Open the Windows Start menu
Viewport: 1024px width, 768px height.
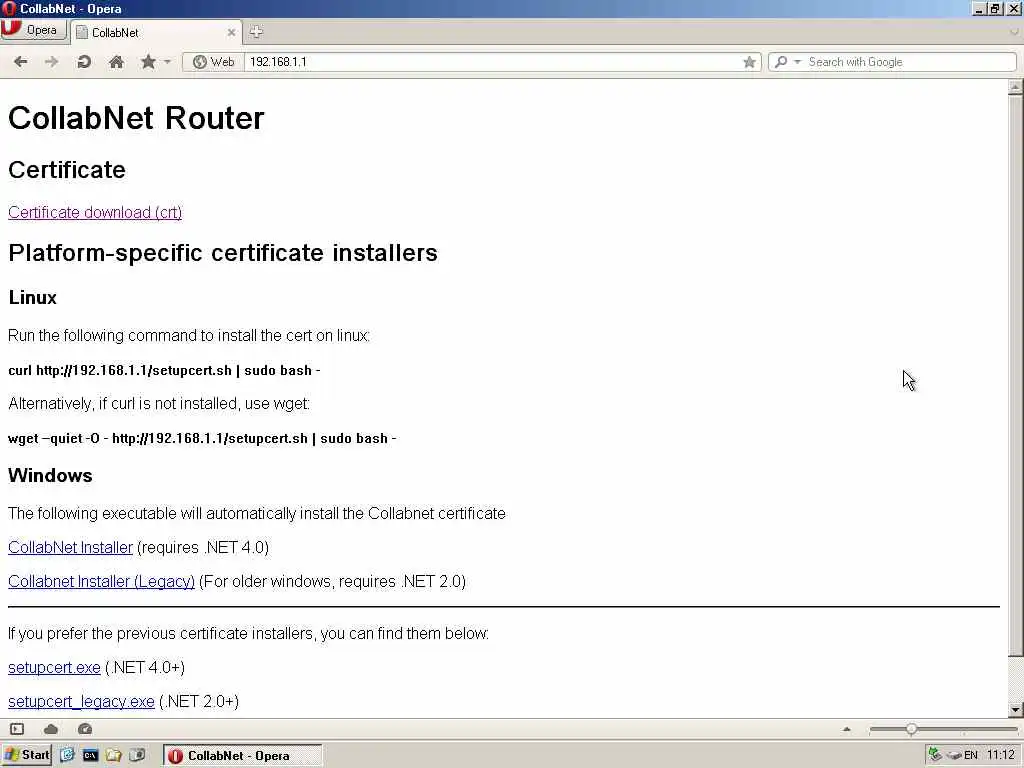26,755
